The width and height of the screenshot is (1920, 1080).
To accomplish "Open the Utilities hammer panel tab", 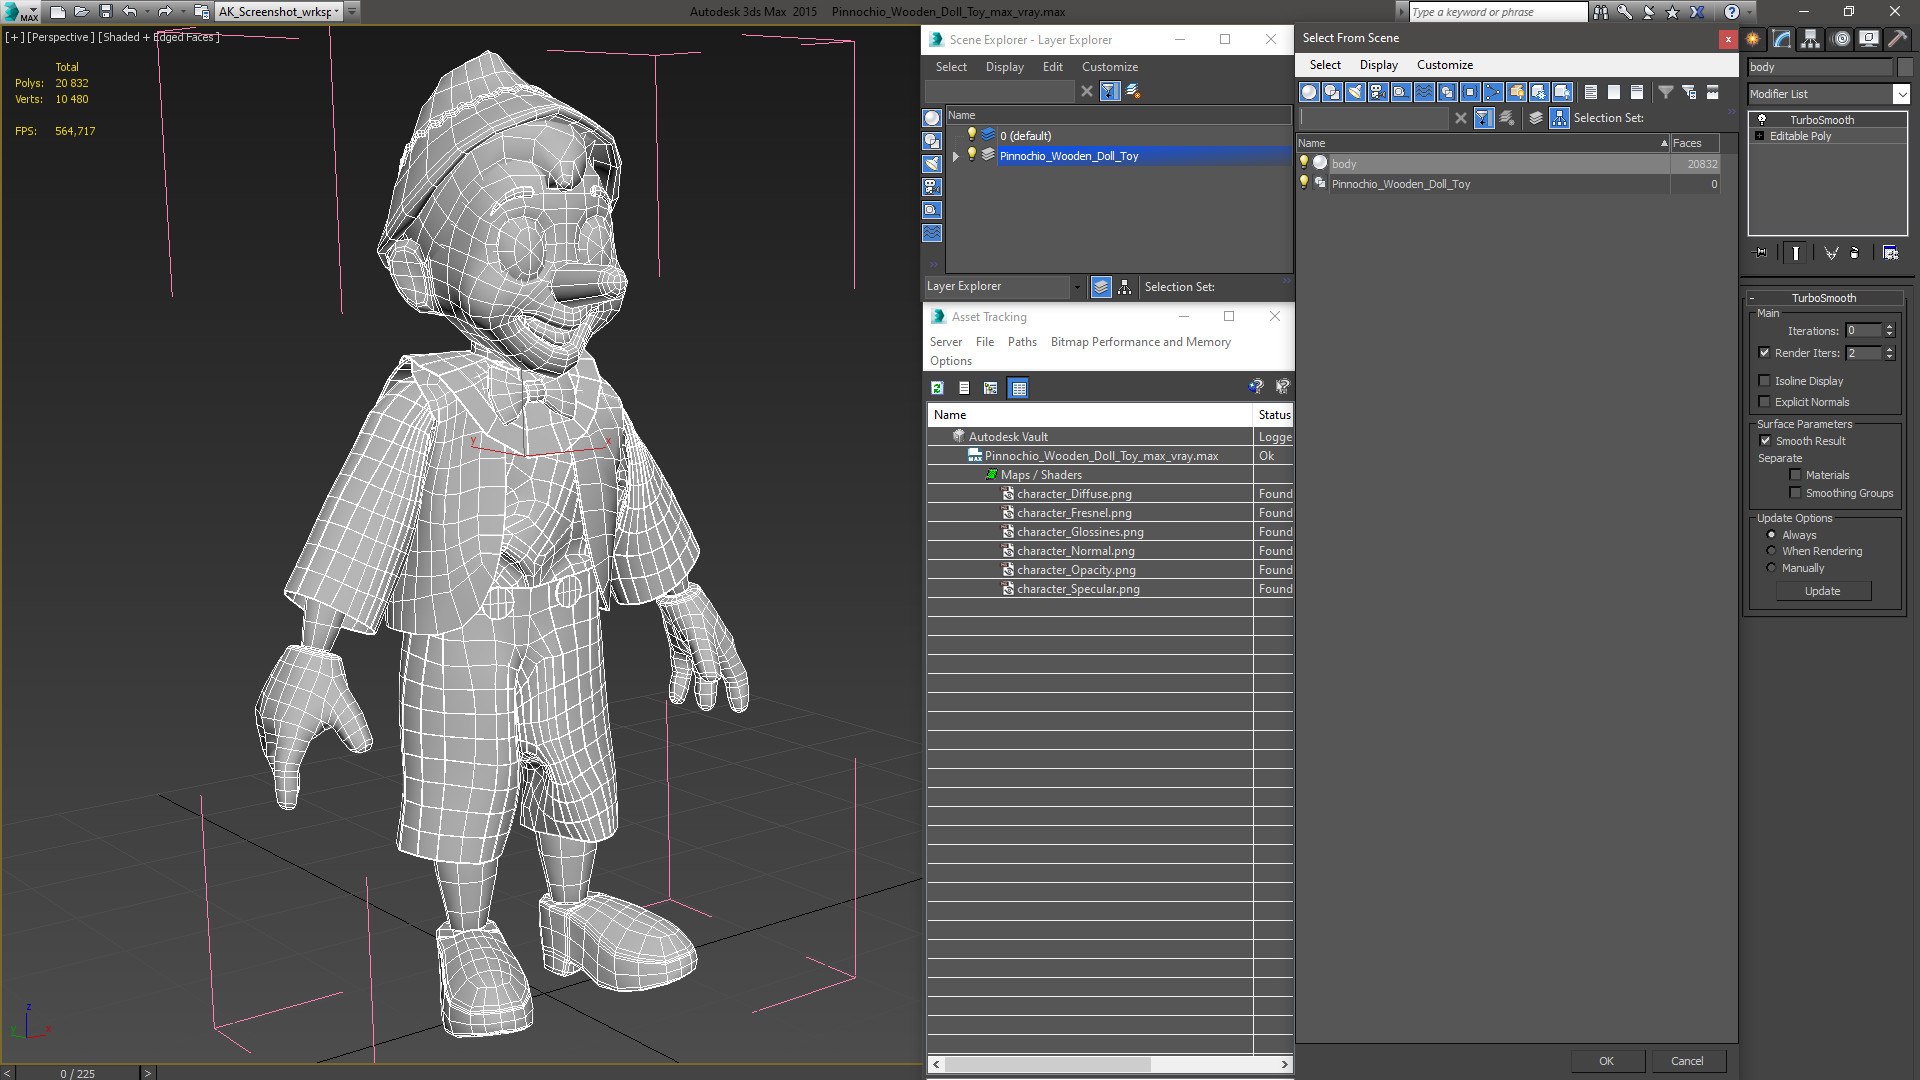I will [1897, 39].
